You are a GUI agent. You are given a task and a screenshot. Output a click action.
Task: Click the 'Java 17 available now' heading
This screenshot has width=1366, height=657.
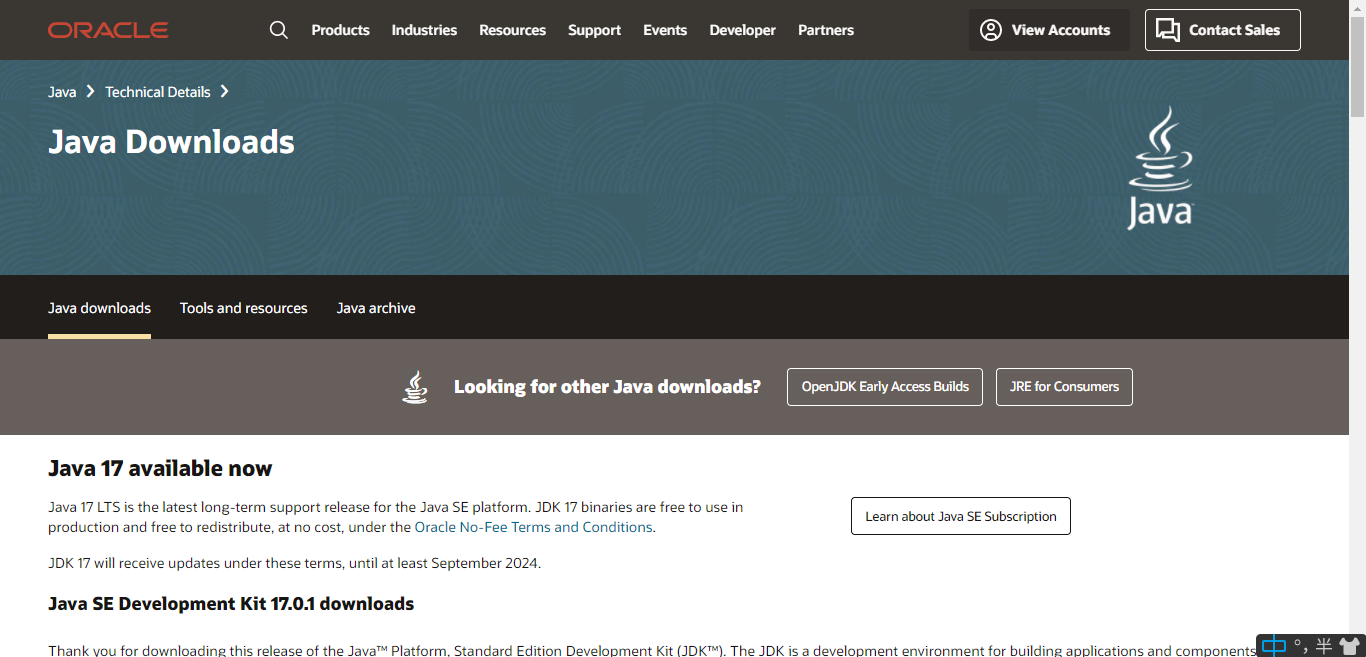pos(160,468)
